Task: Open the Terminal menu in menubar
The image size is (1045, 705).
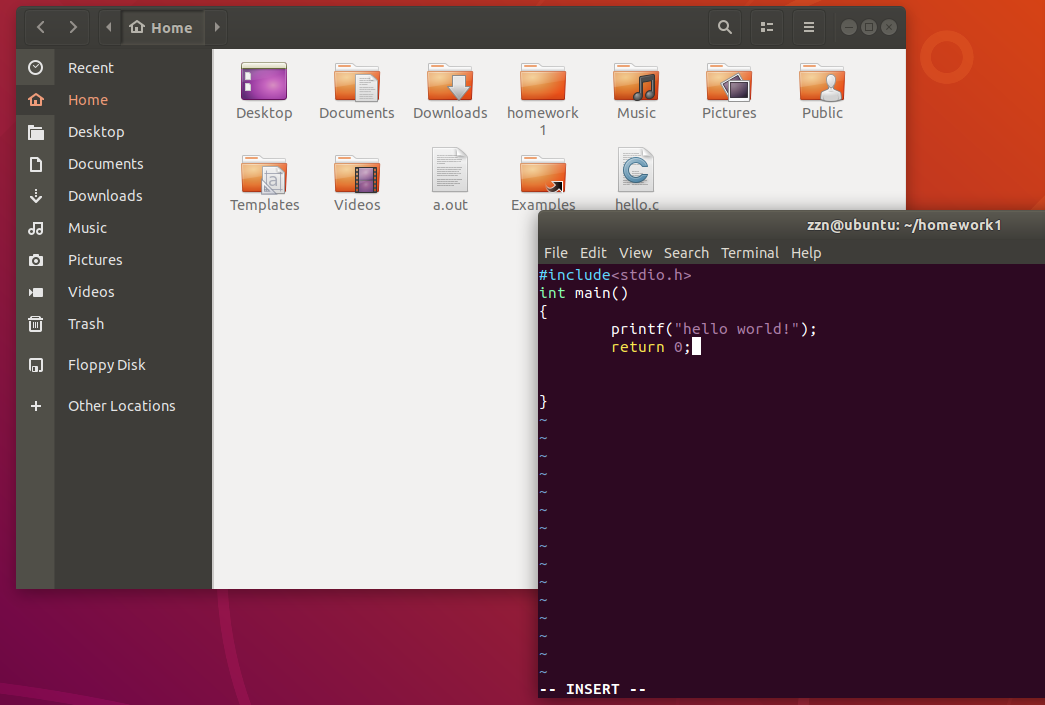Action: point(750,253)
